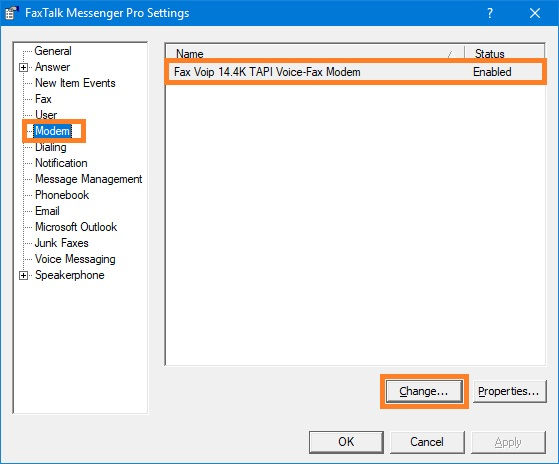Open Microsoft Outlook settings
This screenshot has width=559, height=464.
pyautogui.click(x=76, y=227)
